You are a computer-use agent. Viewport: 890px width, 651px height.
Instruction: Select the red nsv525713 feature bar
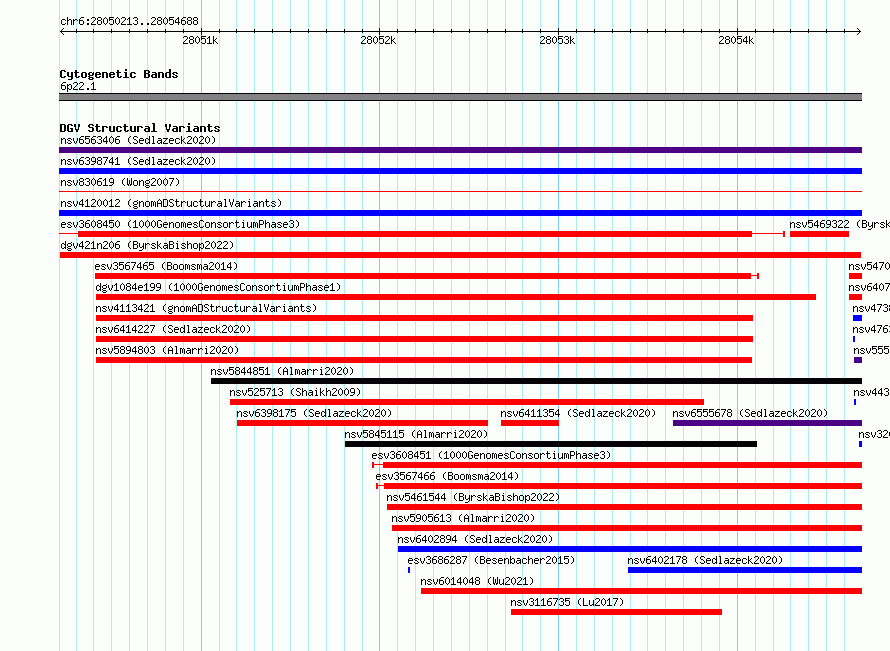pos(467,402)
